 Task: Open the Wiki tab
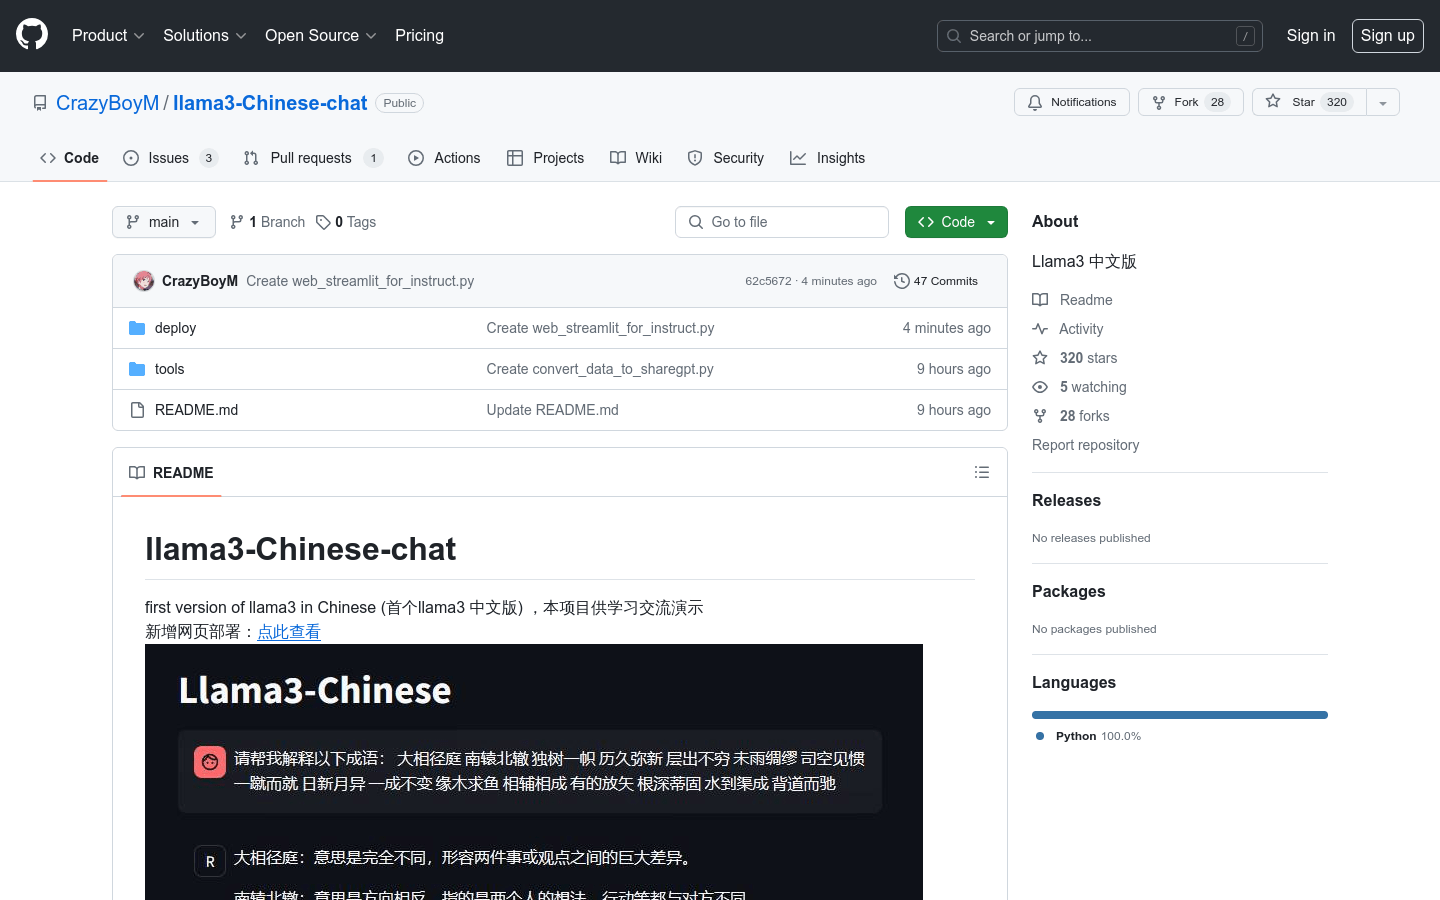pyautogui.click(x=636, y=158)
